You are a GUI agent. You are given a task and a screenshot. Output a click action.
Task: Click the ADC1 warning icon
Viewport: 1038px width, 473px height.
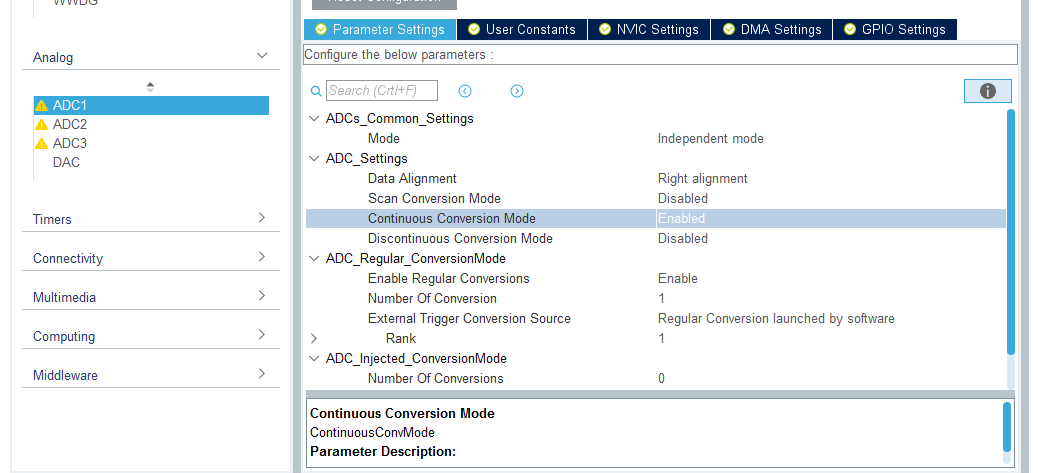point(42,106)
